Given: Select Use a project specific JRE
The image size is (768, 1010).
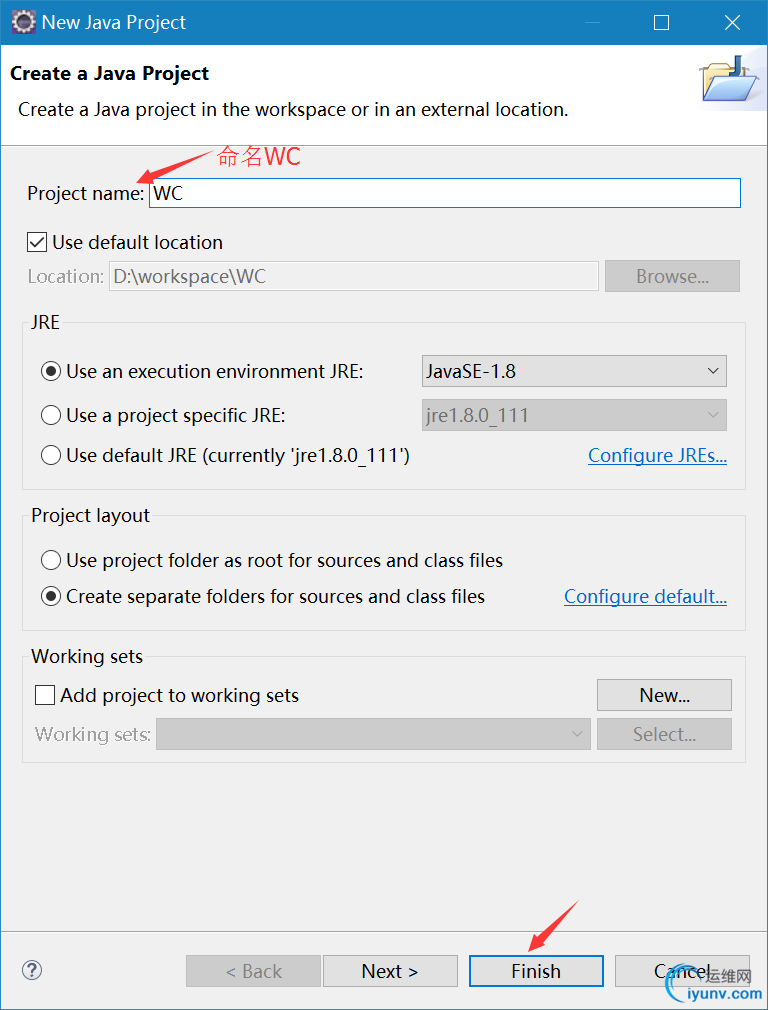Looking at the screenshot, I should [x=51, y=415].
